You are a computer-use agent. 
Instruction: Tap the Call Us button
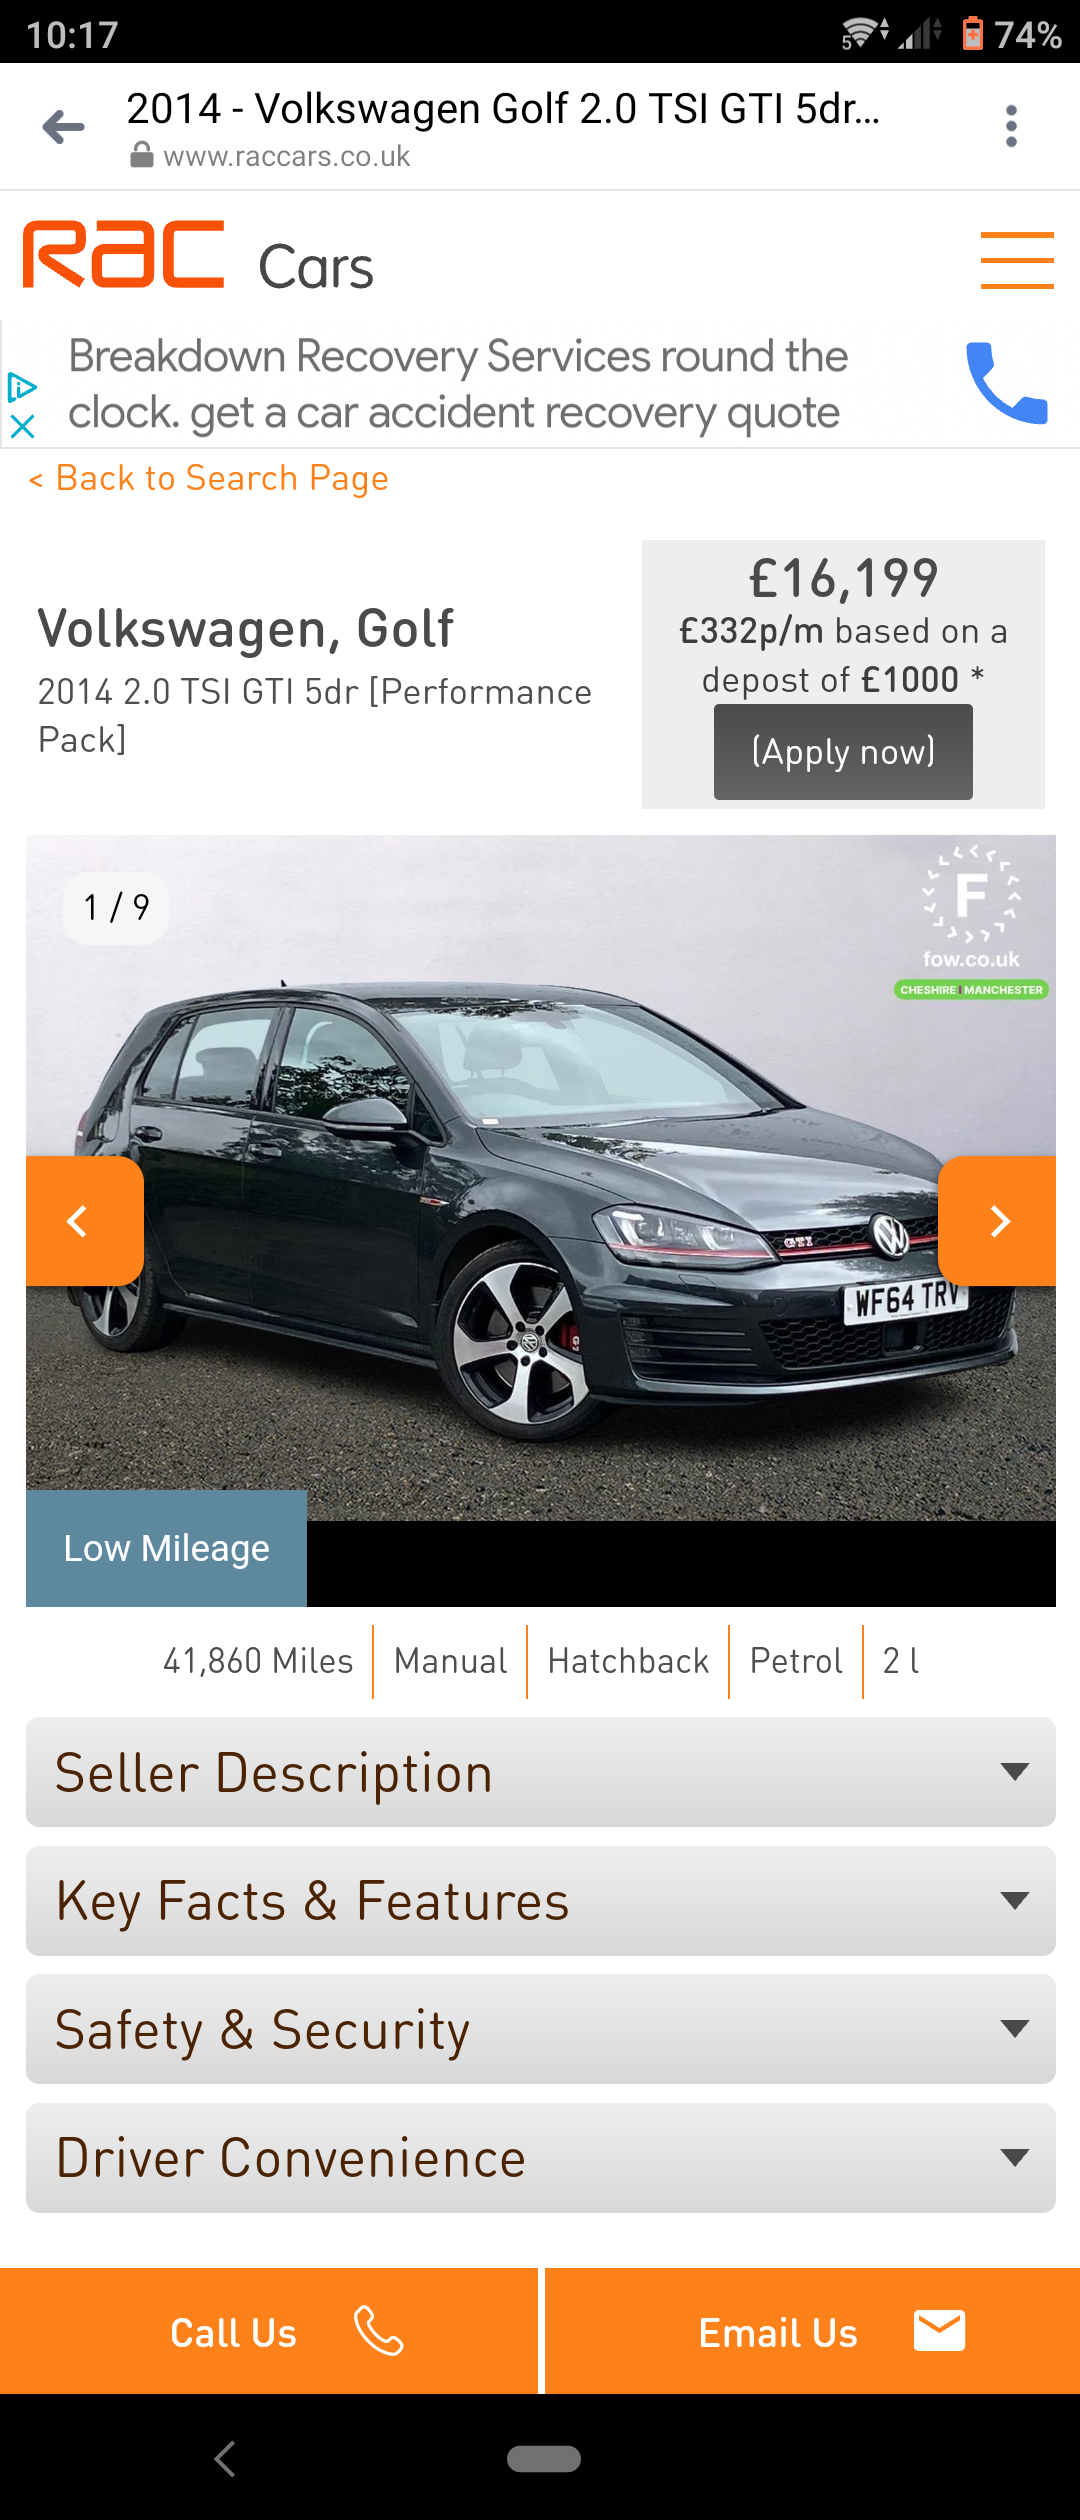click(x=269, y=2331)
